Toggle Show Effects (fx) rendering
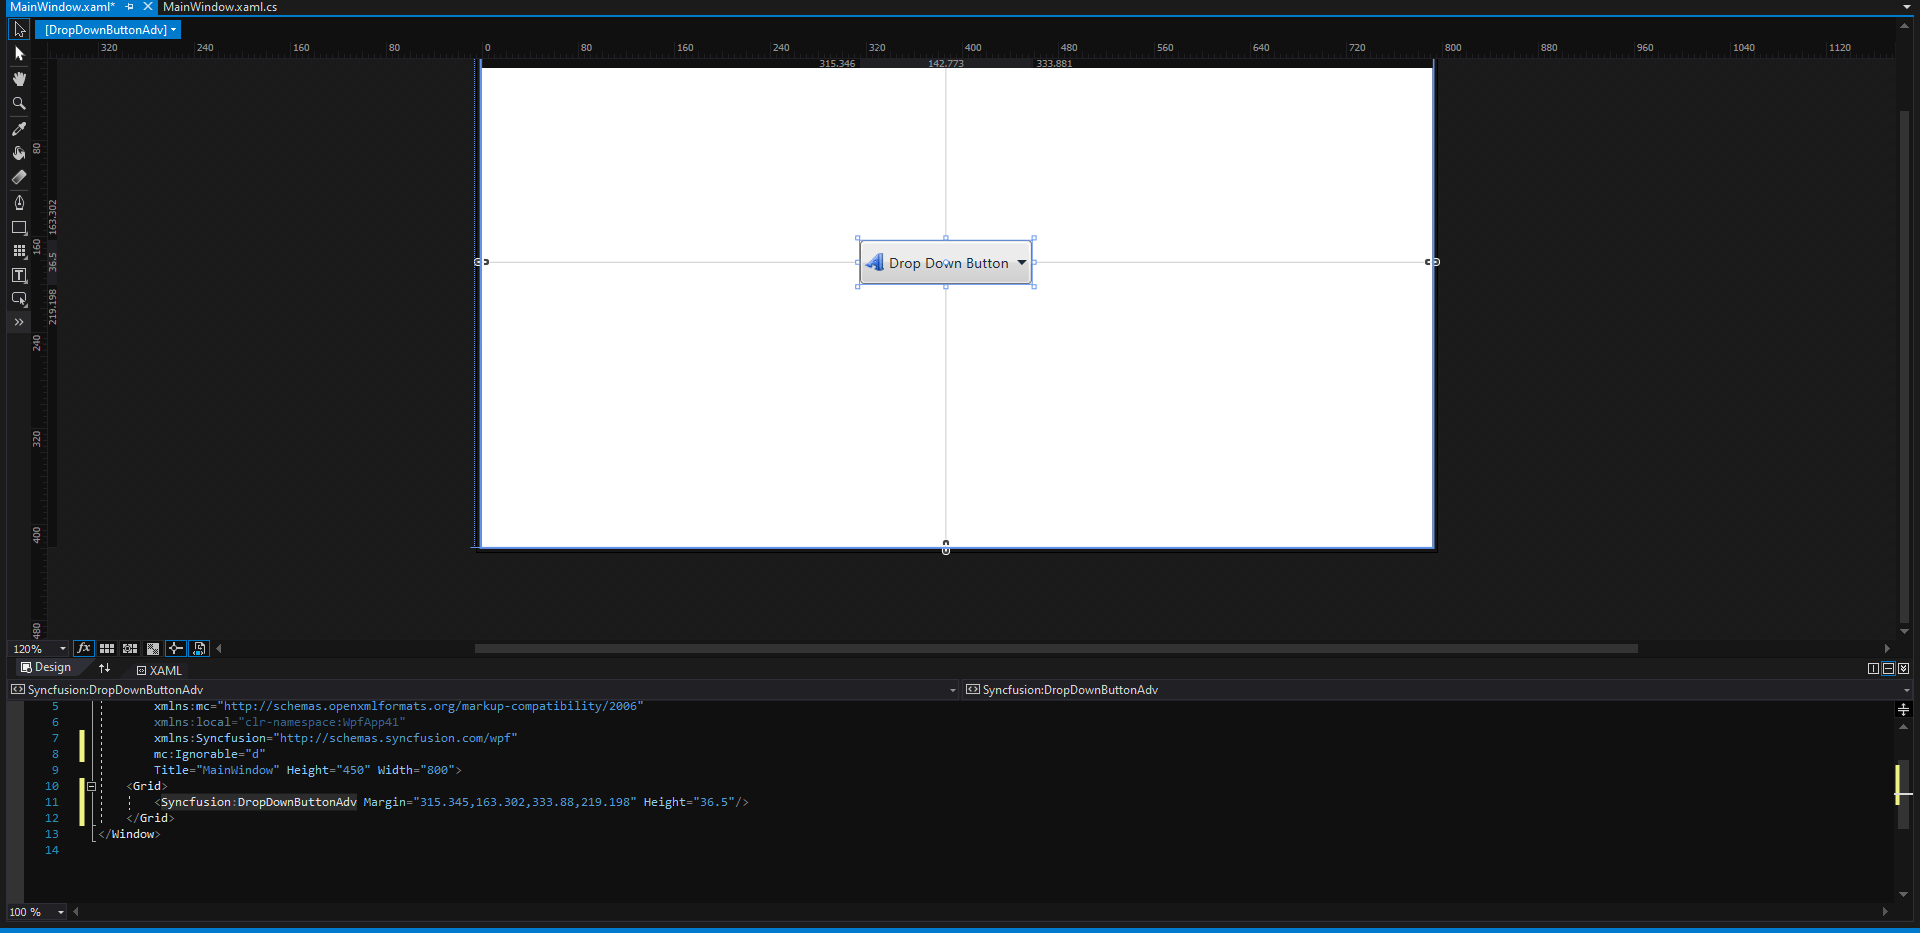 point(84,648)
